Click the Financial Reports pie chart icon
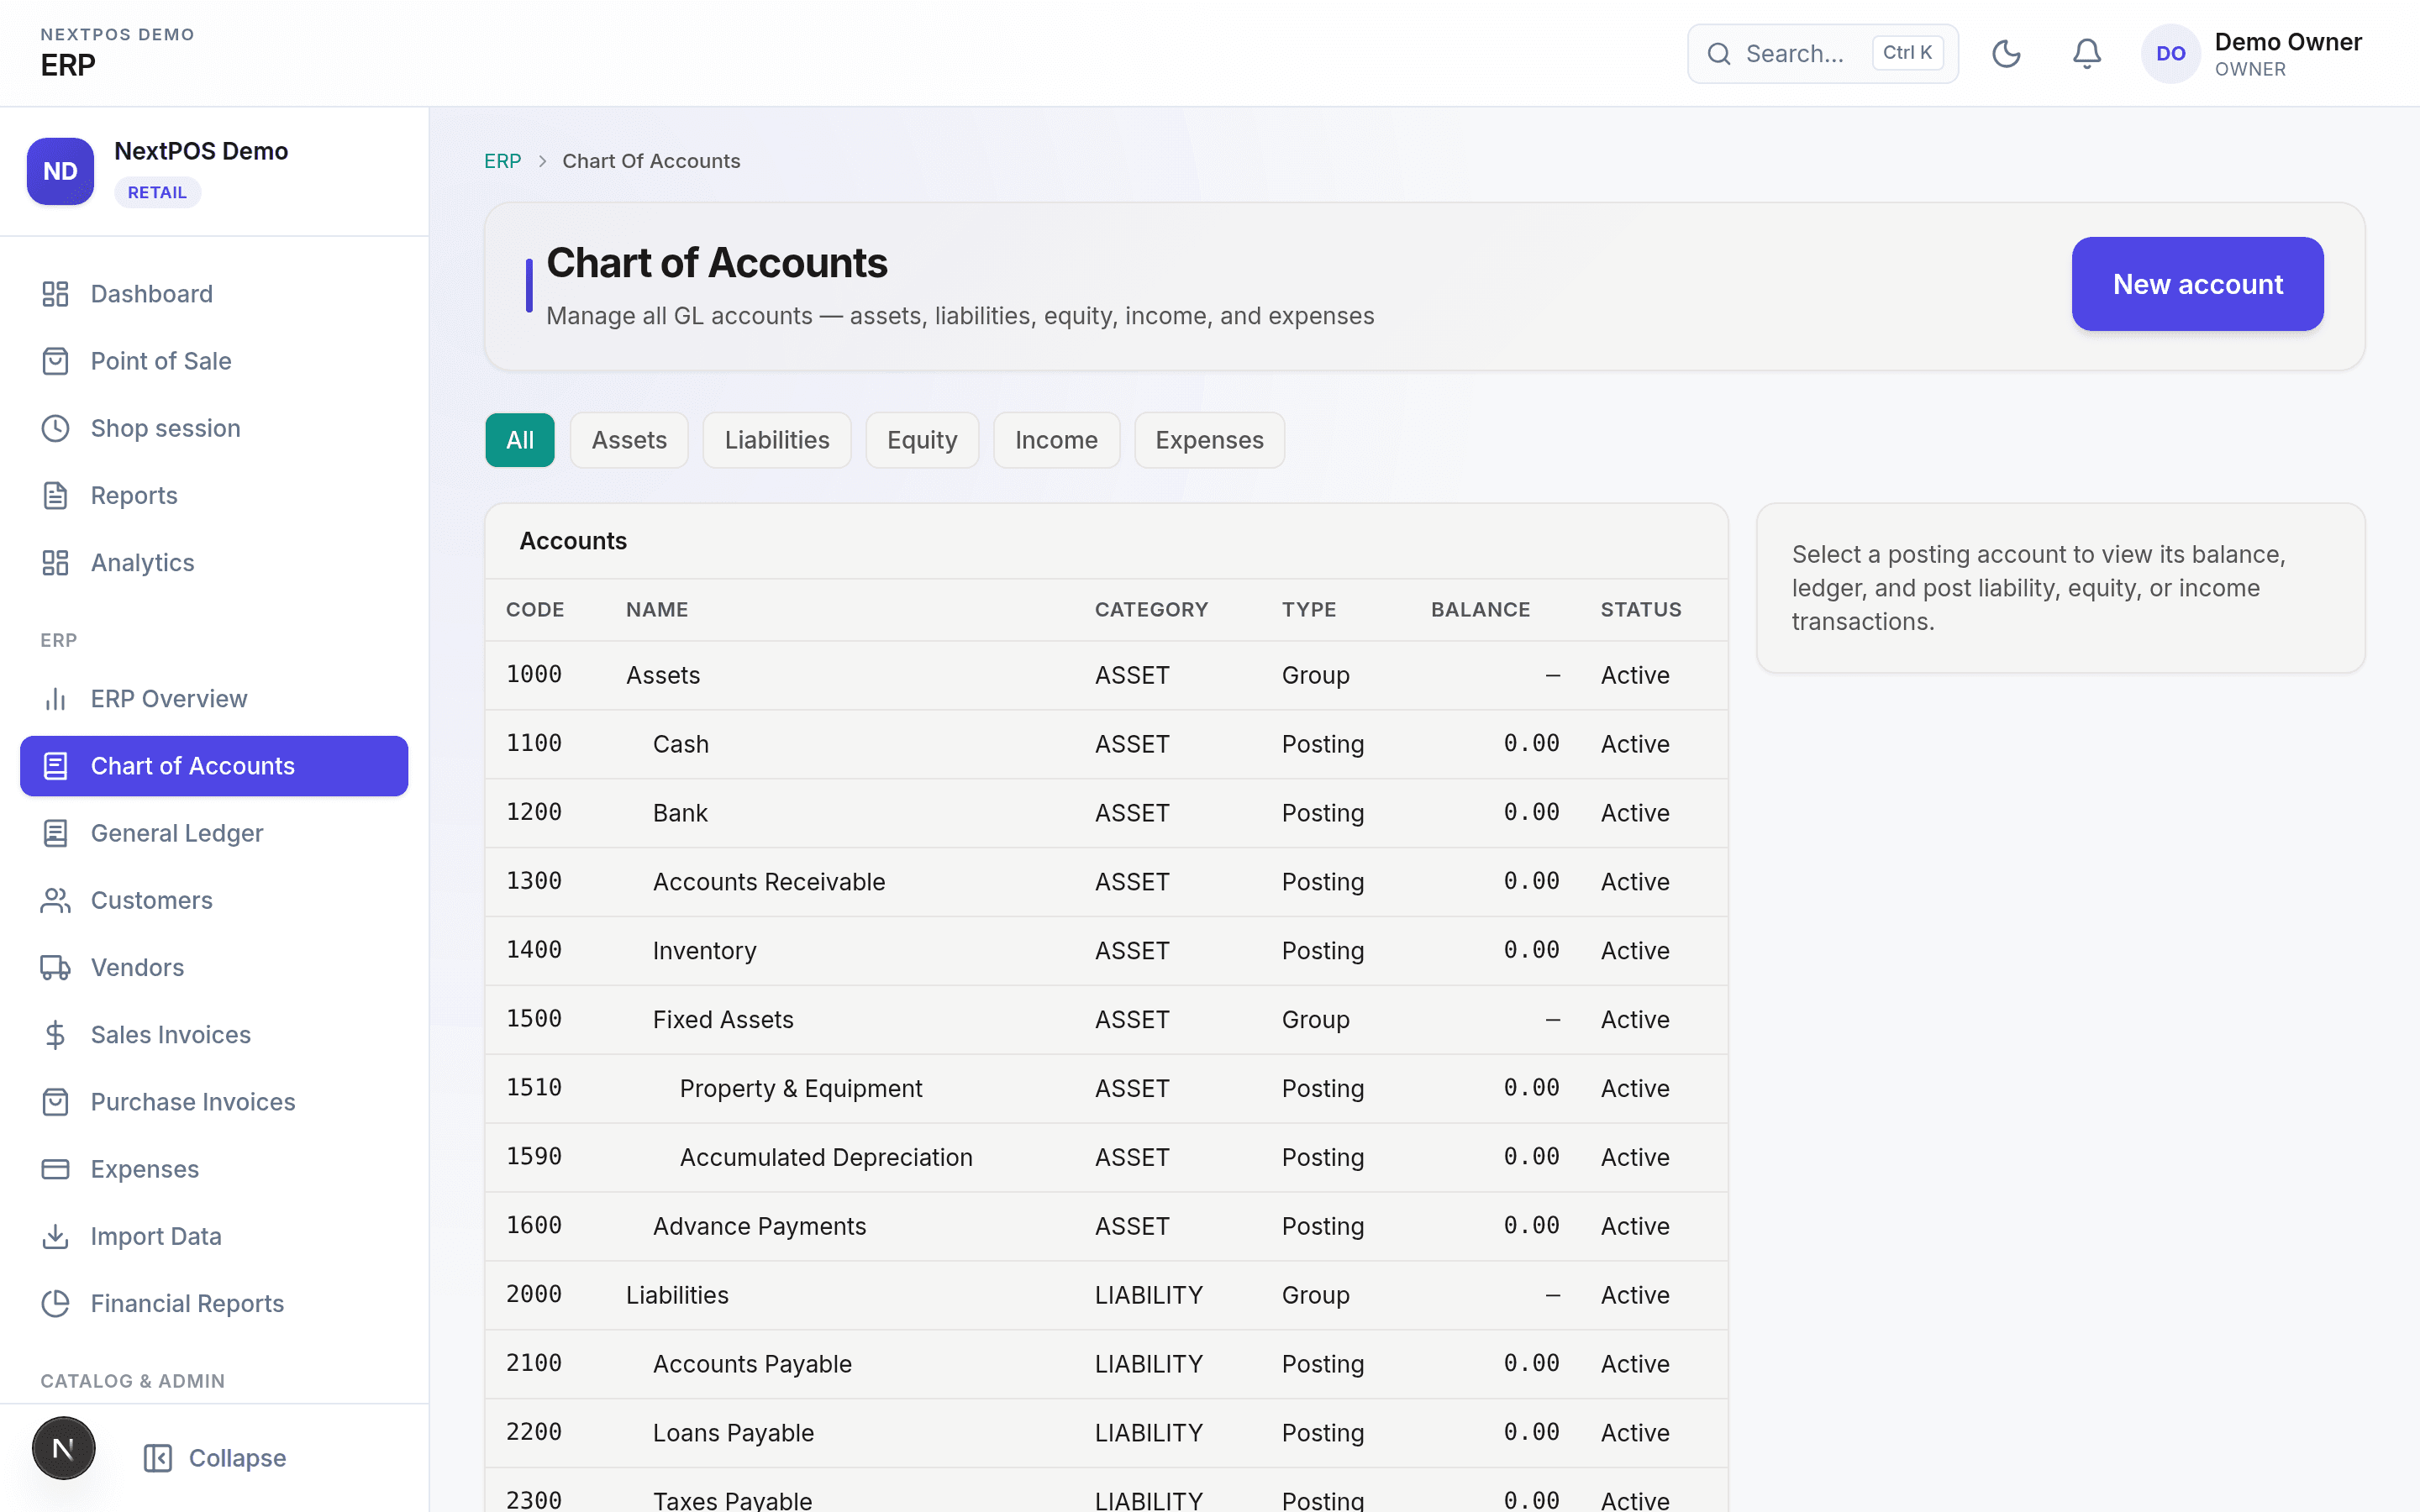 click(x=55, y=1303)
